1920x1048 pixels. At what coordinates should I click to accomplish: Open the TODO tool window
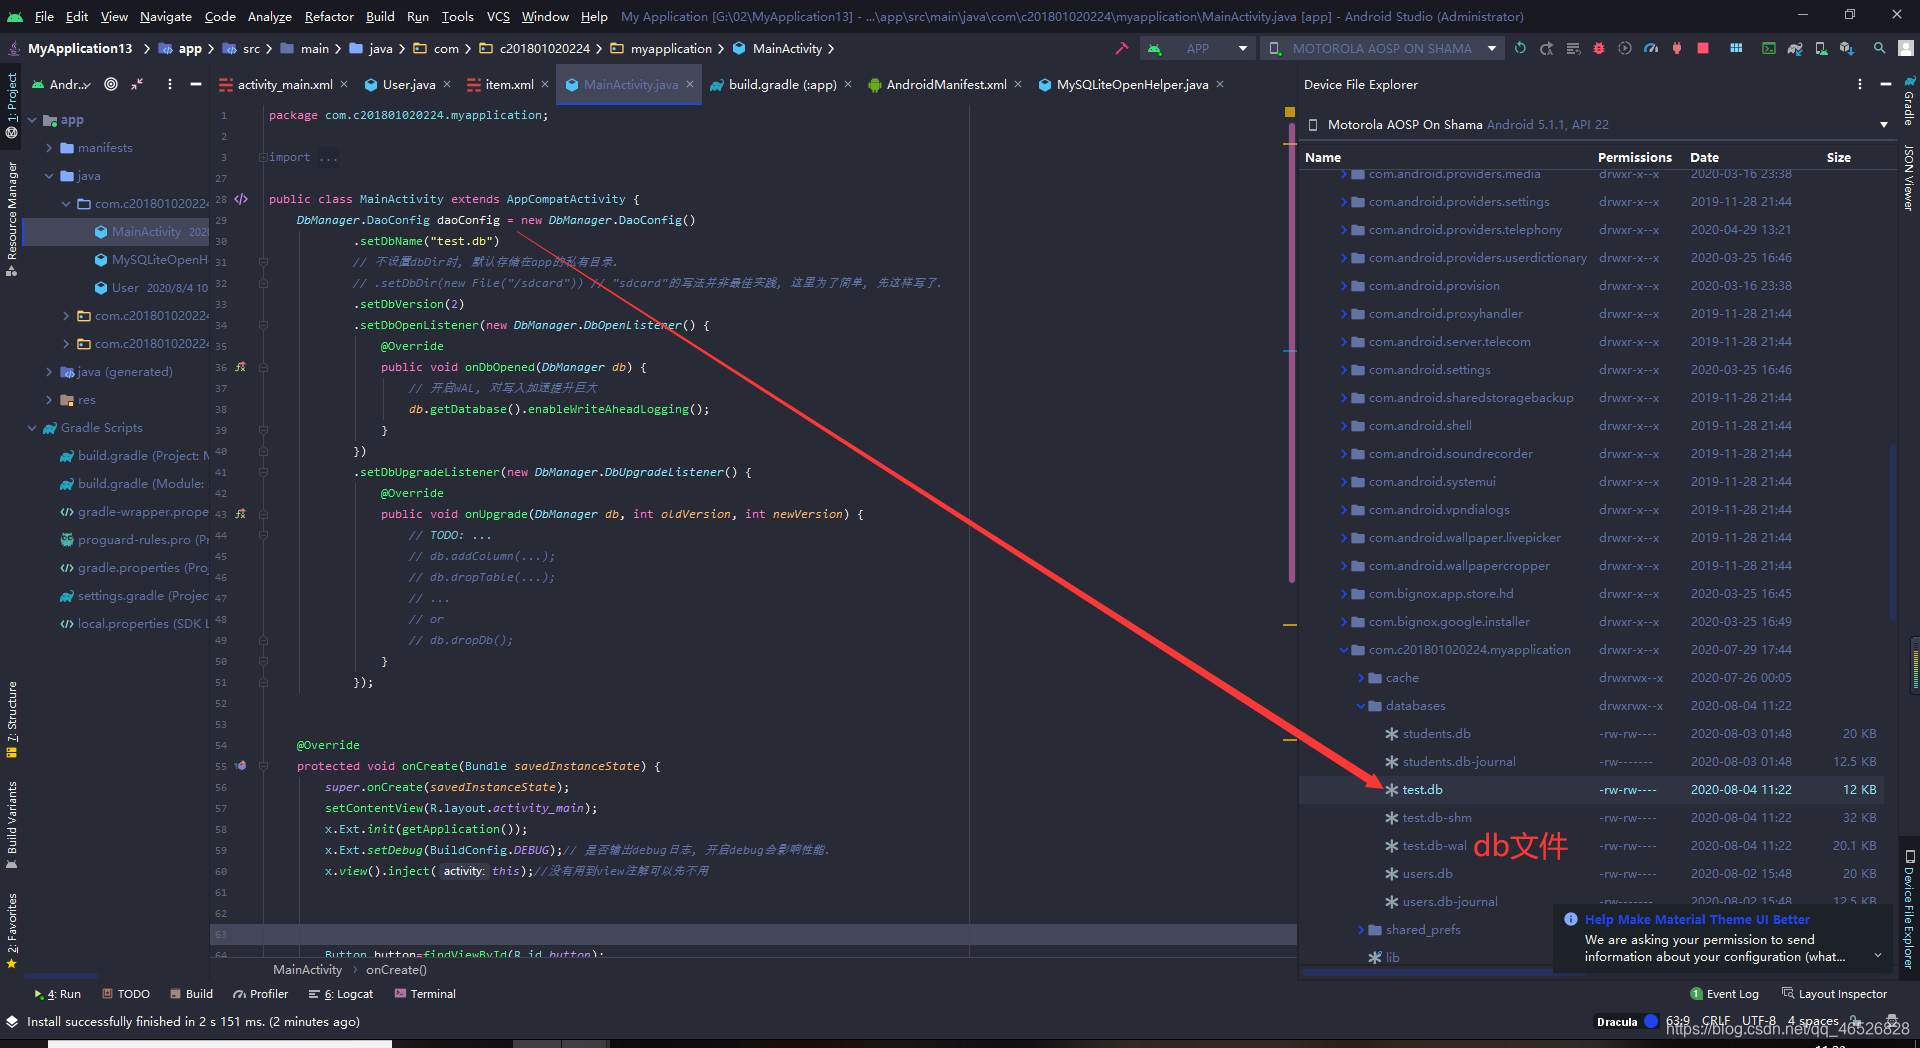(126, 994)
